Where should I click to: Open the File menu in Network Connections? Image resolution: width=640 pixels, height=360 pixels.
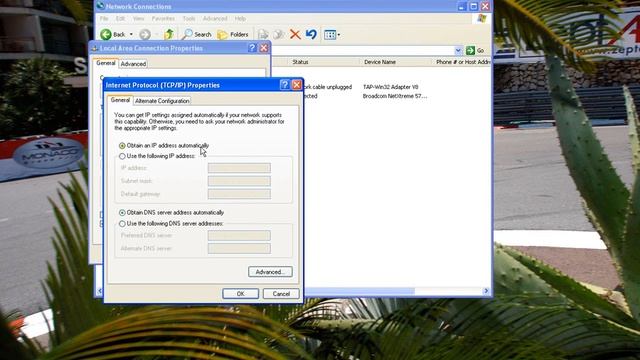click(104, 19)
